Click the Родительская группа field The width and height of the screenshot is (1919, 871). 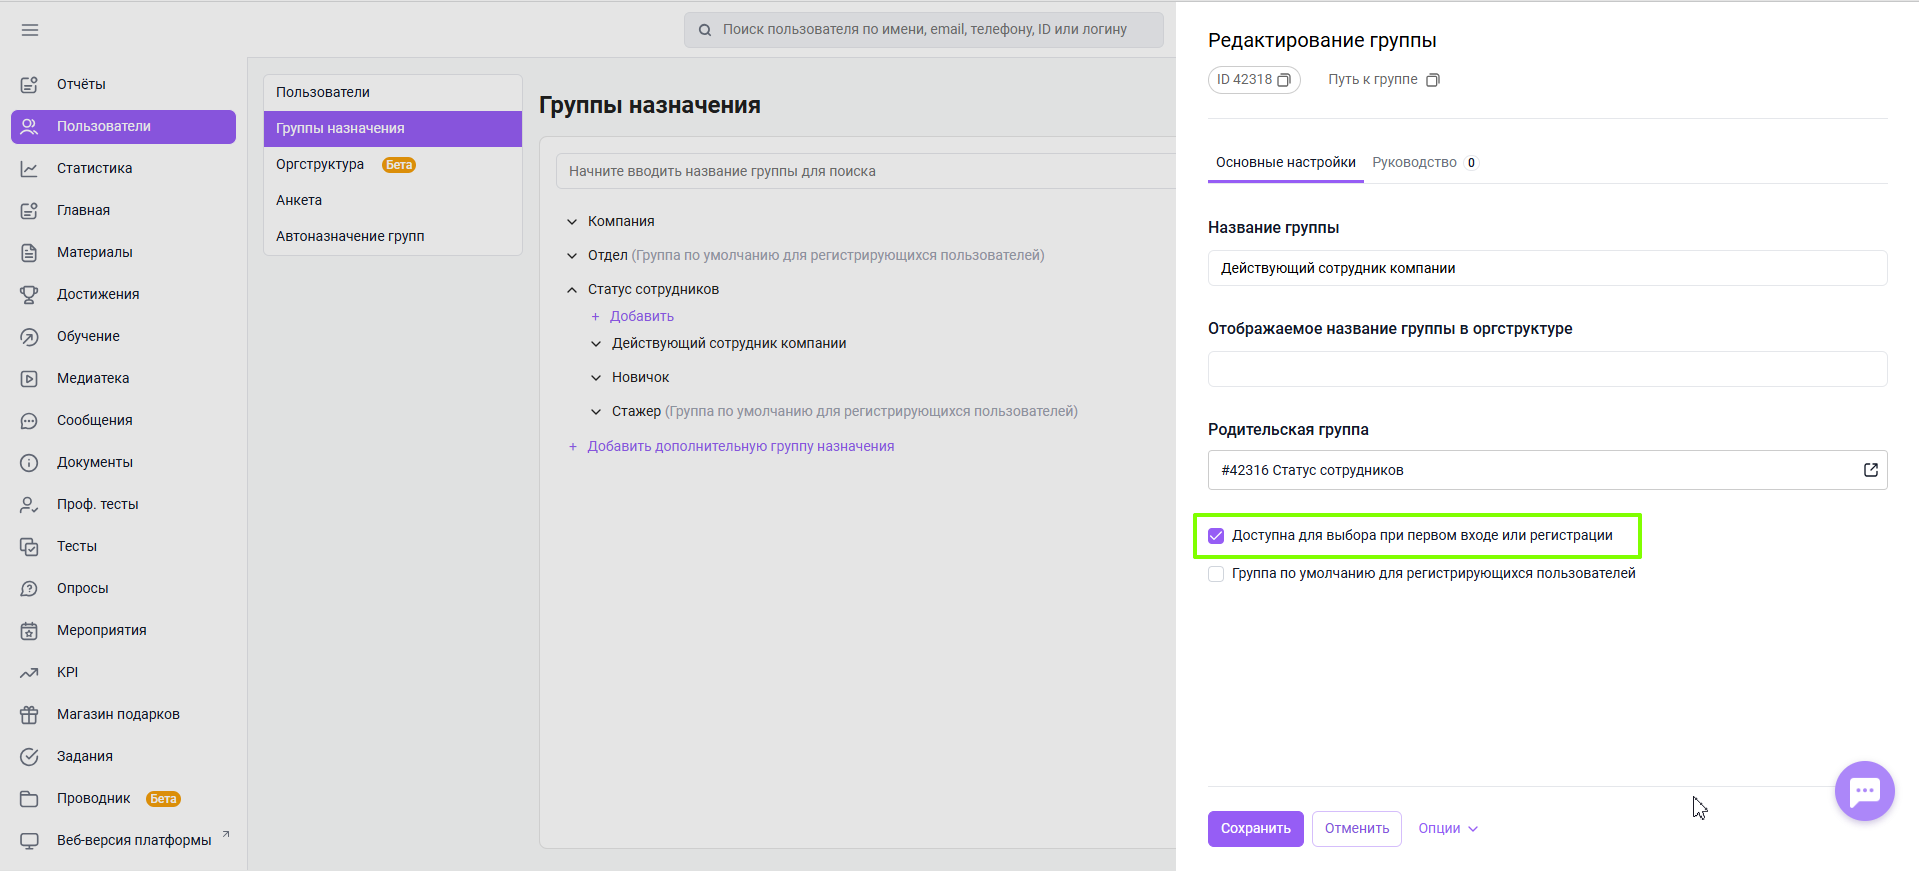(x=1547, y=470)
